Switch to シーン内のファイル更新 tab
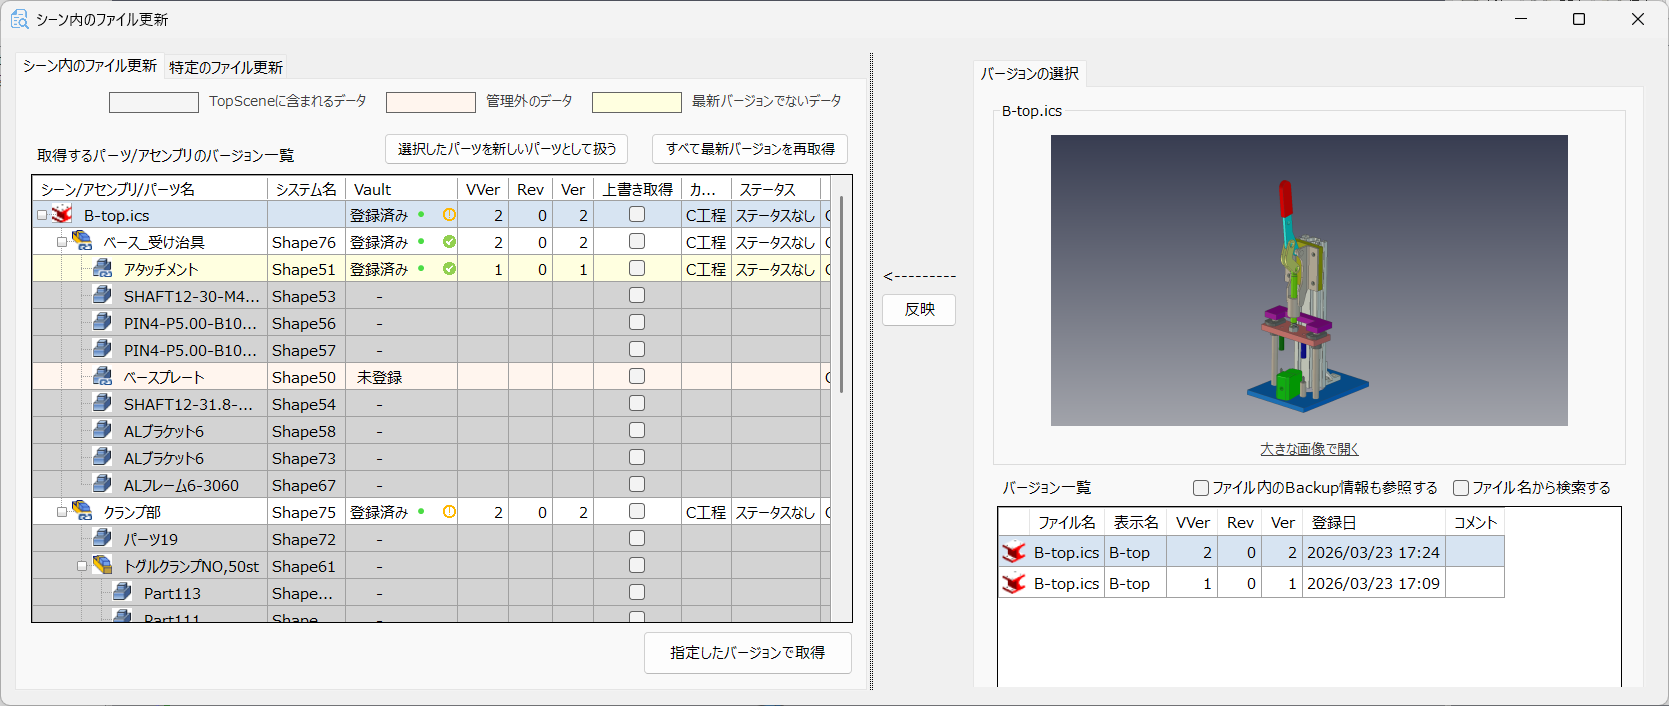The width and height of the screenshot is (1669, 706). 90,66
